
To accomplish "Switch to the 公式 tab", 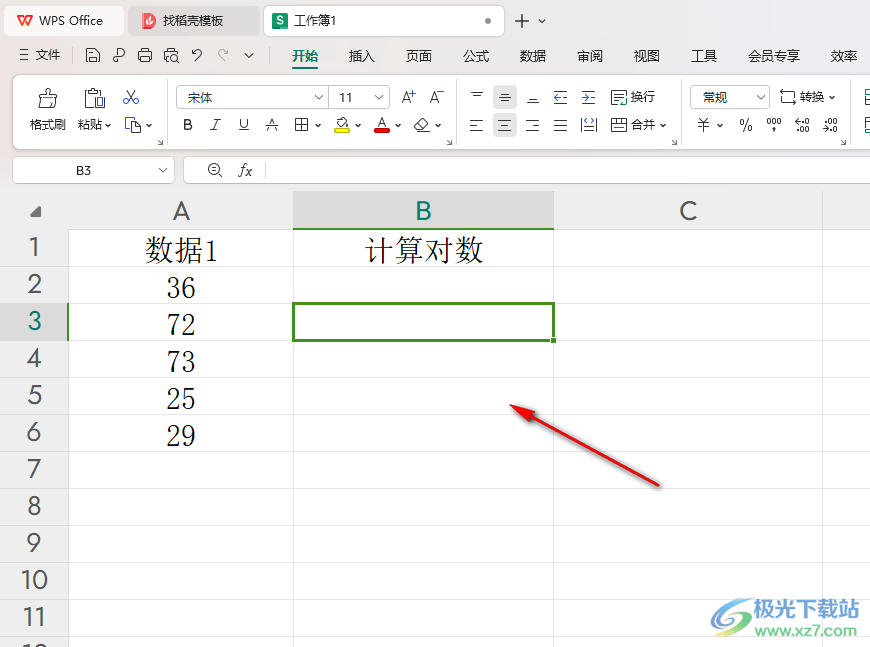I will [x=476, y=55].
